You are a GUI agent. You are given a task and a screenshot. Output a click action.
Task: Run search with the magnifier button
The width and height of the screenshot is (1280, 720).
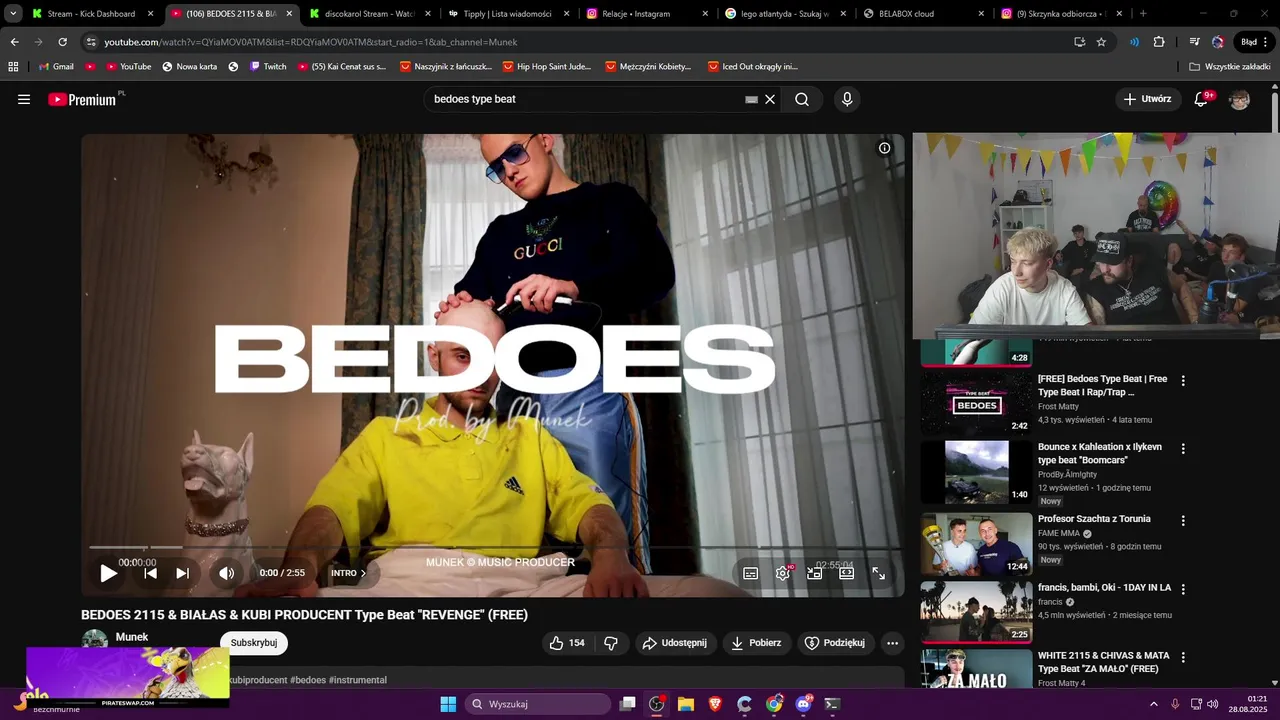(802, 99)
